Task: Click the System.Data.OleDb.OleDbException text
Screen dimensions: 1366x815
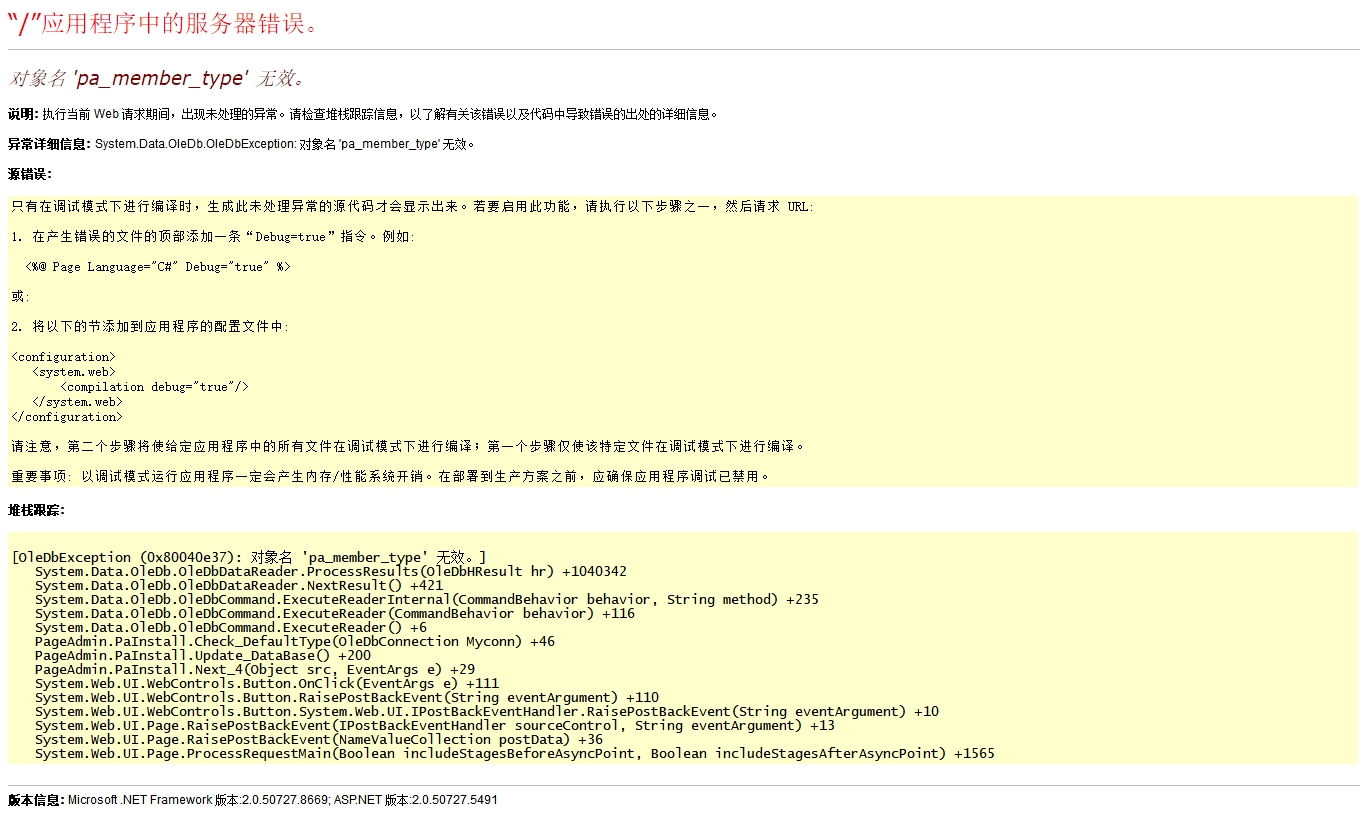Action: 195,144
